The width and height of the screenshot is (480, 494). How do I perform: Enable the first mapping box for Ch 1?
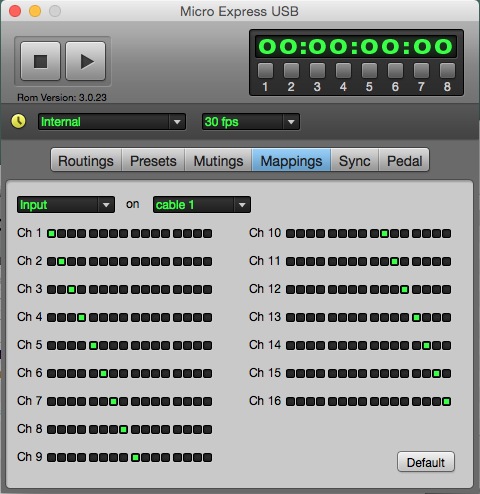pos(51,233)
